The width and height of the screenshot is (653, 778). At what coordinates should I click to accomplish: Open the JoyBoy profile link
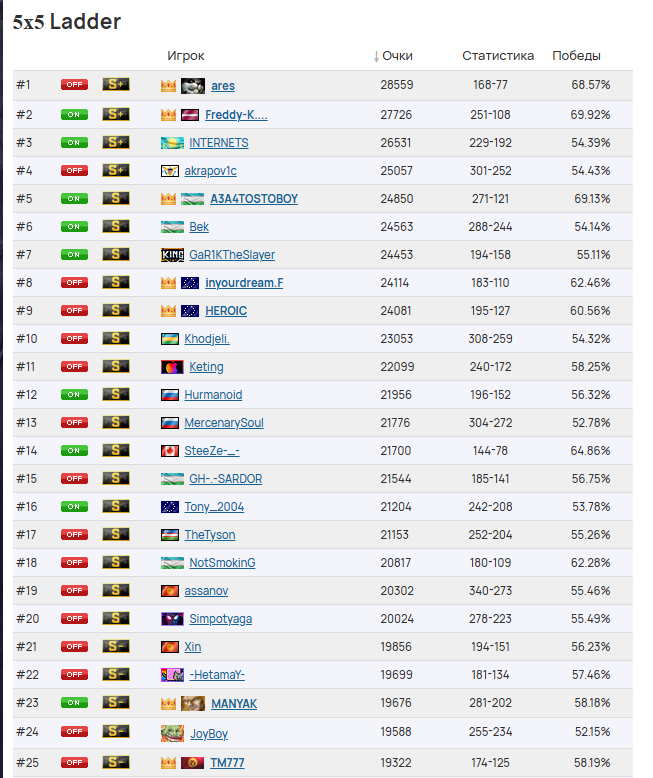pyautogui.click(x=209, y=734)
